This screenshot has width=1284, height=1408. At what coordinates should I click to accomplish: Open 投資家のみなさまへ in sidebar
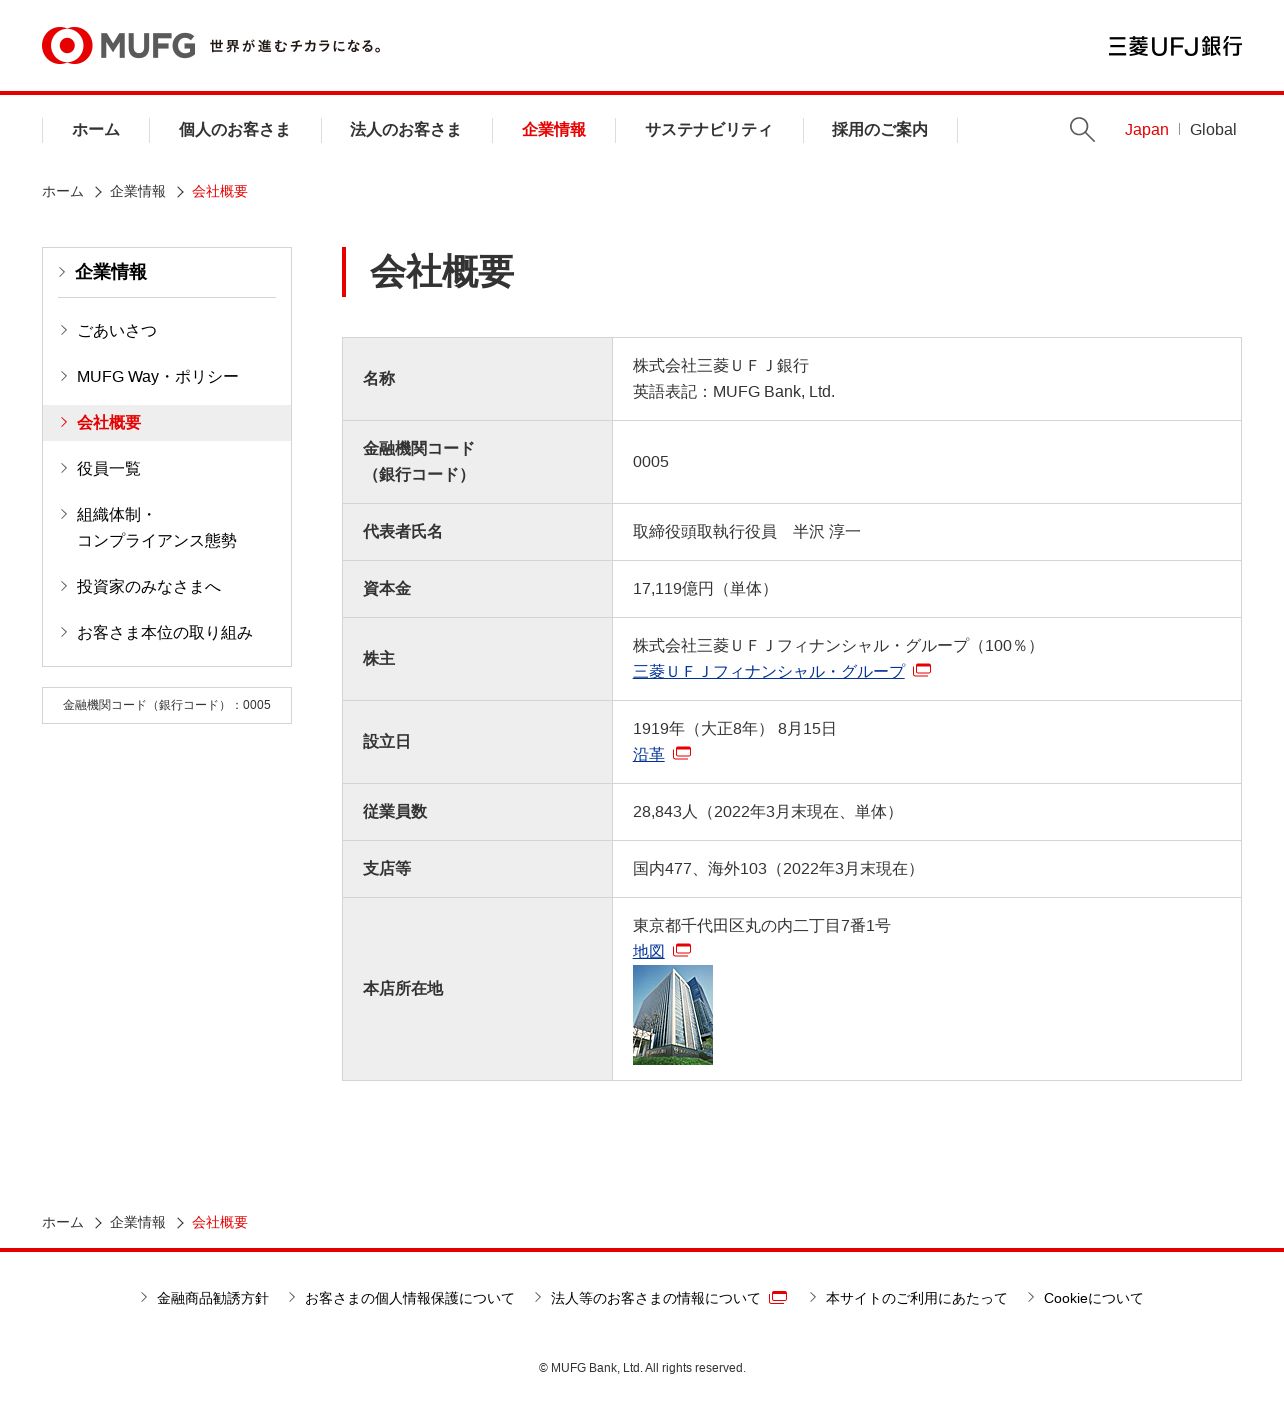(149, 587)
